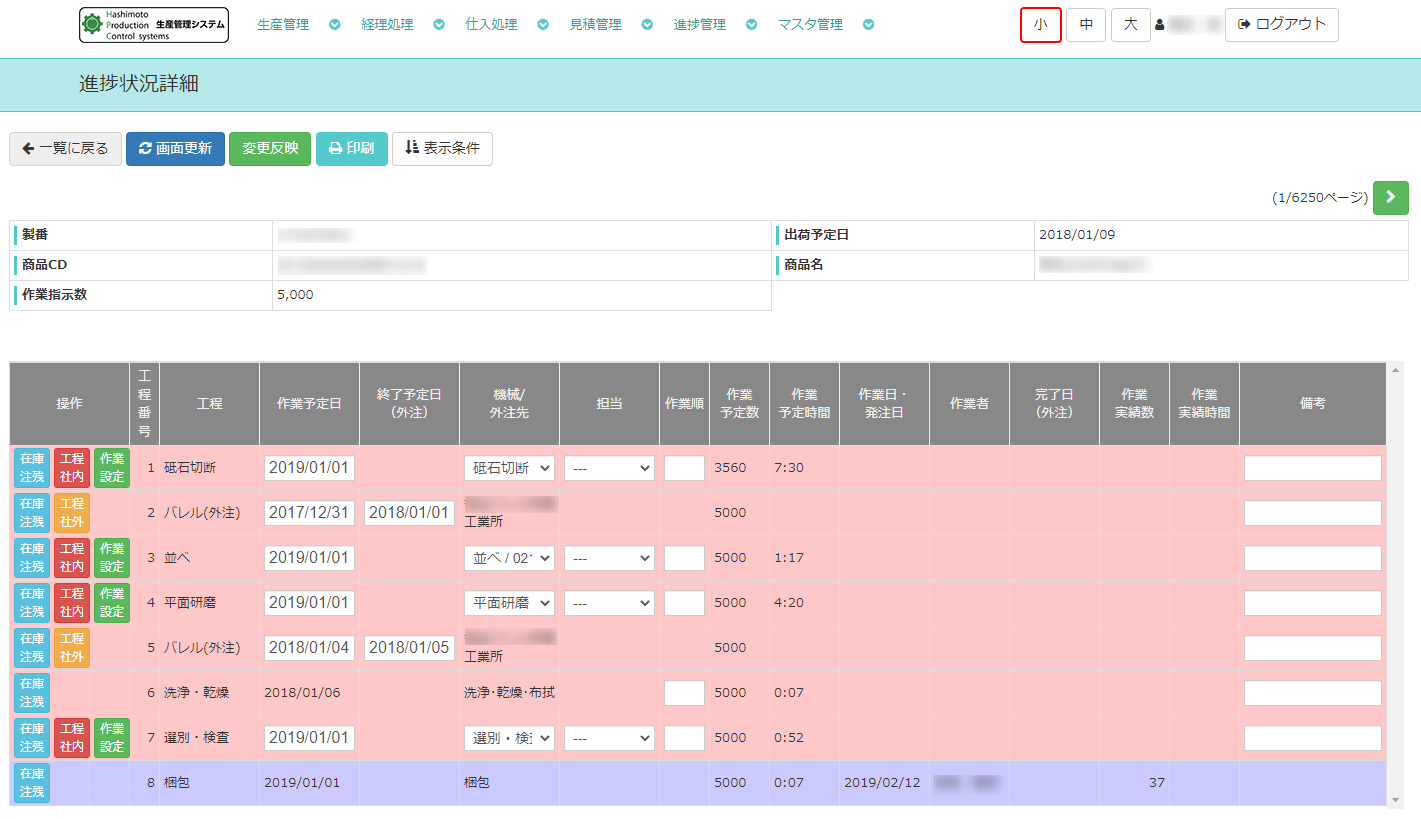Screen dimensions: 1421x819
Task: Go to the next page with the green arrow
Action: [1390, 198]
